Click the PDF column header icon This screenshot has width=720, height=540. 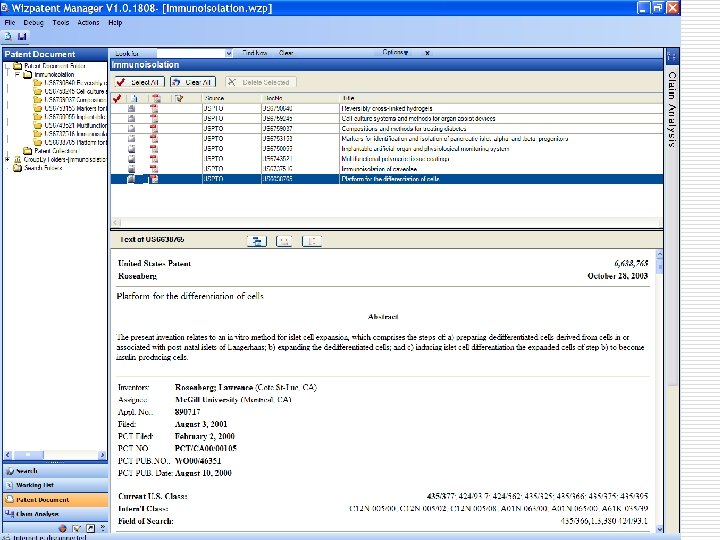tap(157, 98)
